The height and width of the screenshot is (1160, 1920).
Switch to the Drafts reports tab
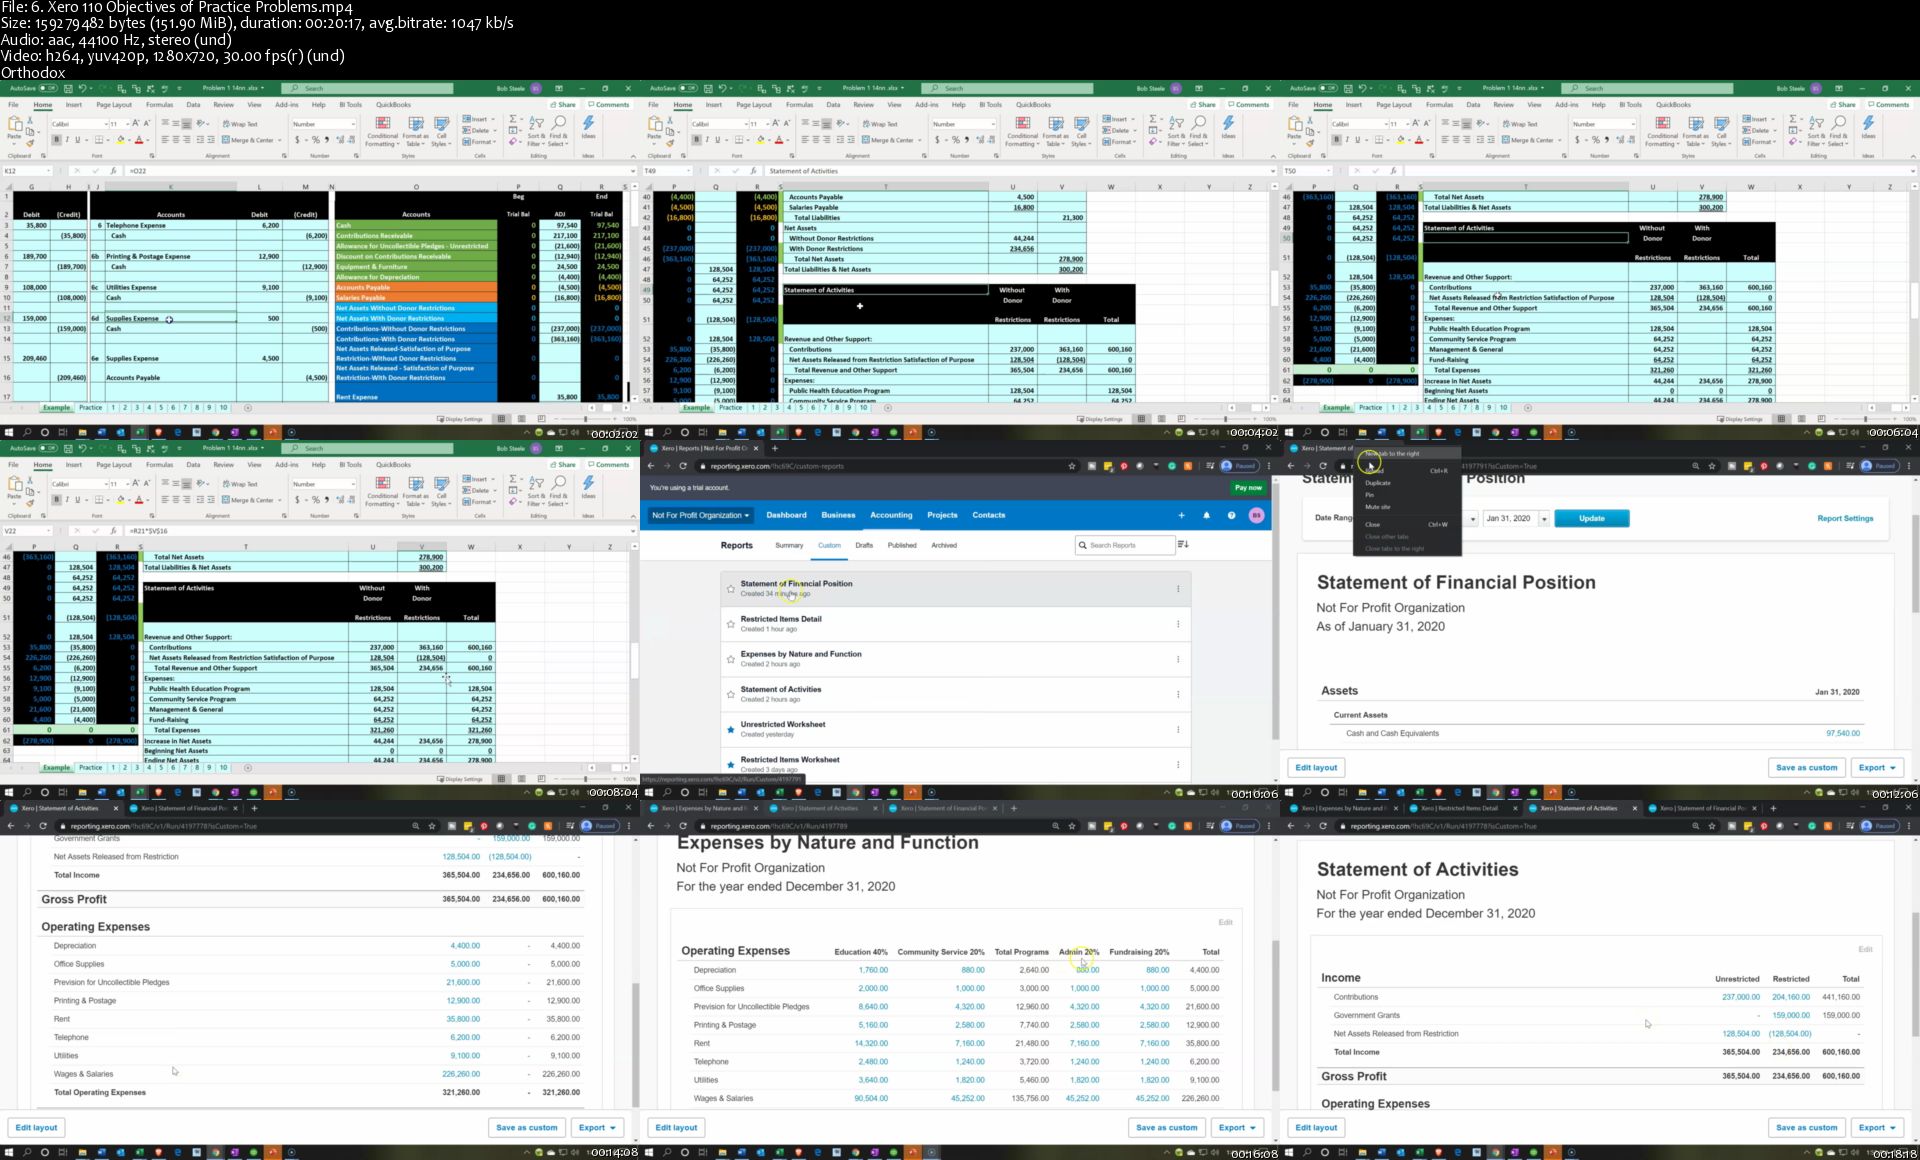[864, 546]
